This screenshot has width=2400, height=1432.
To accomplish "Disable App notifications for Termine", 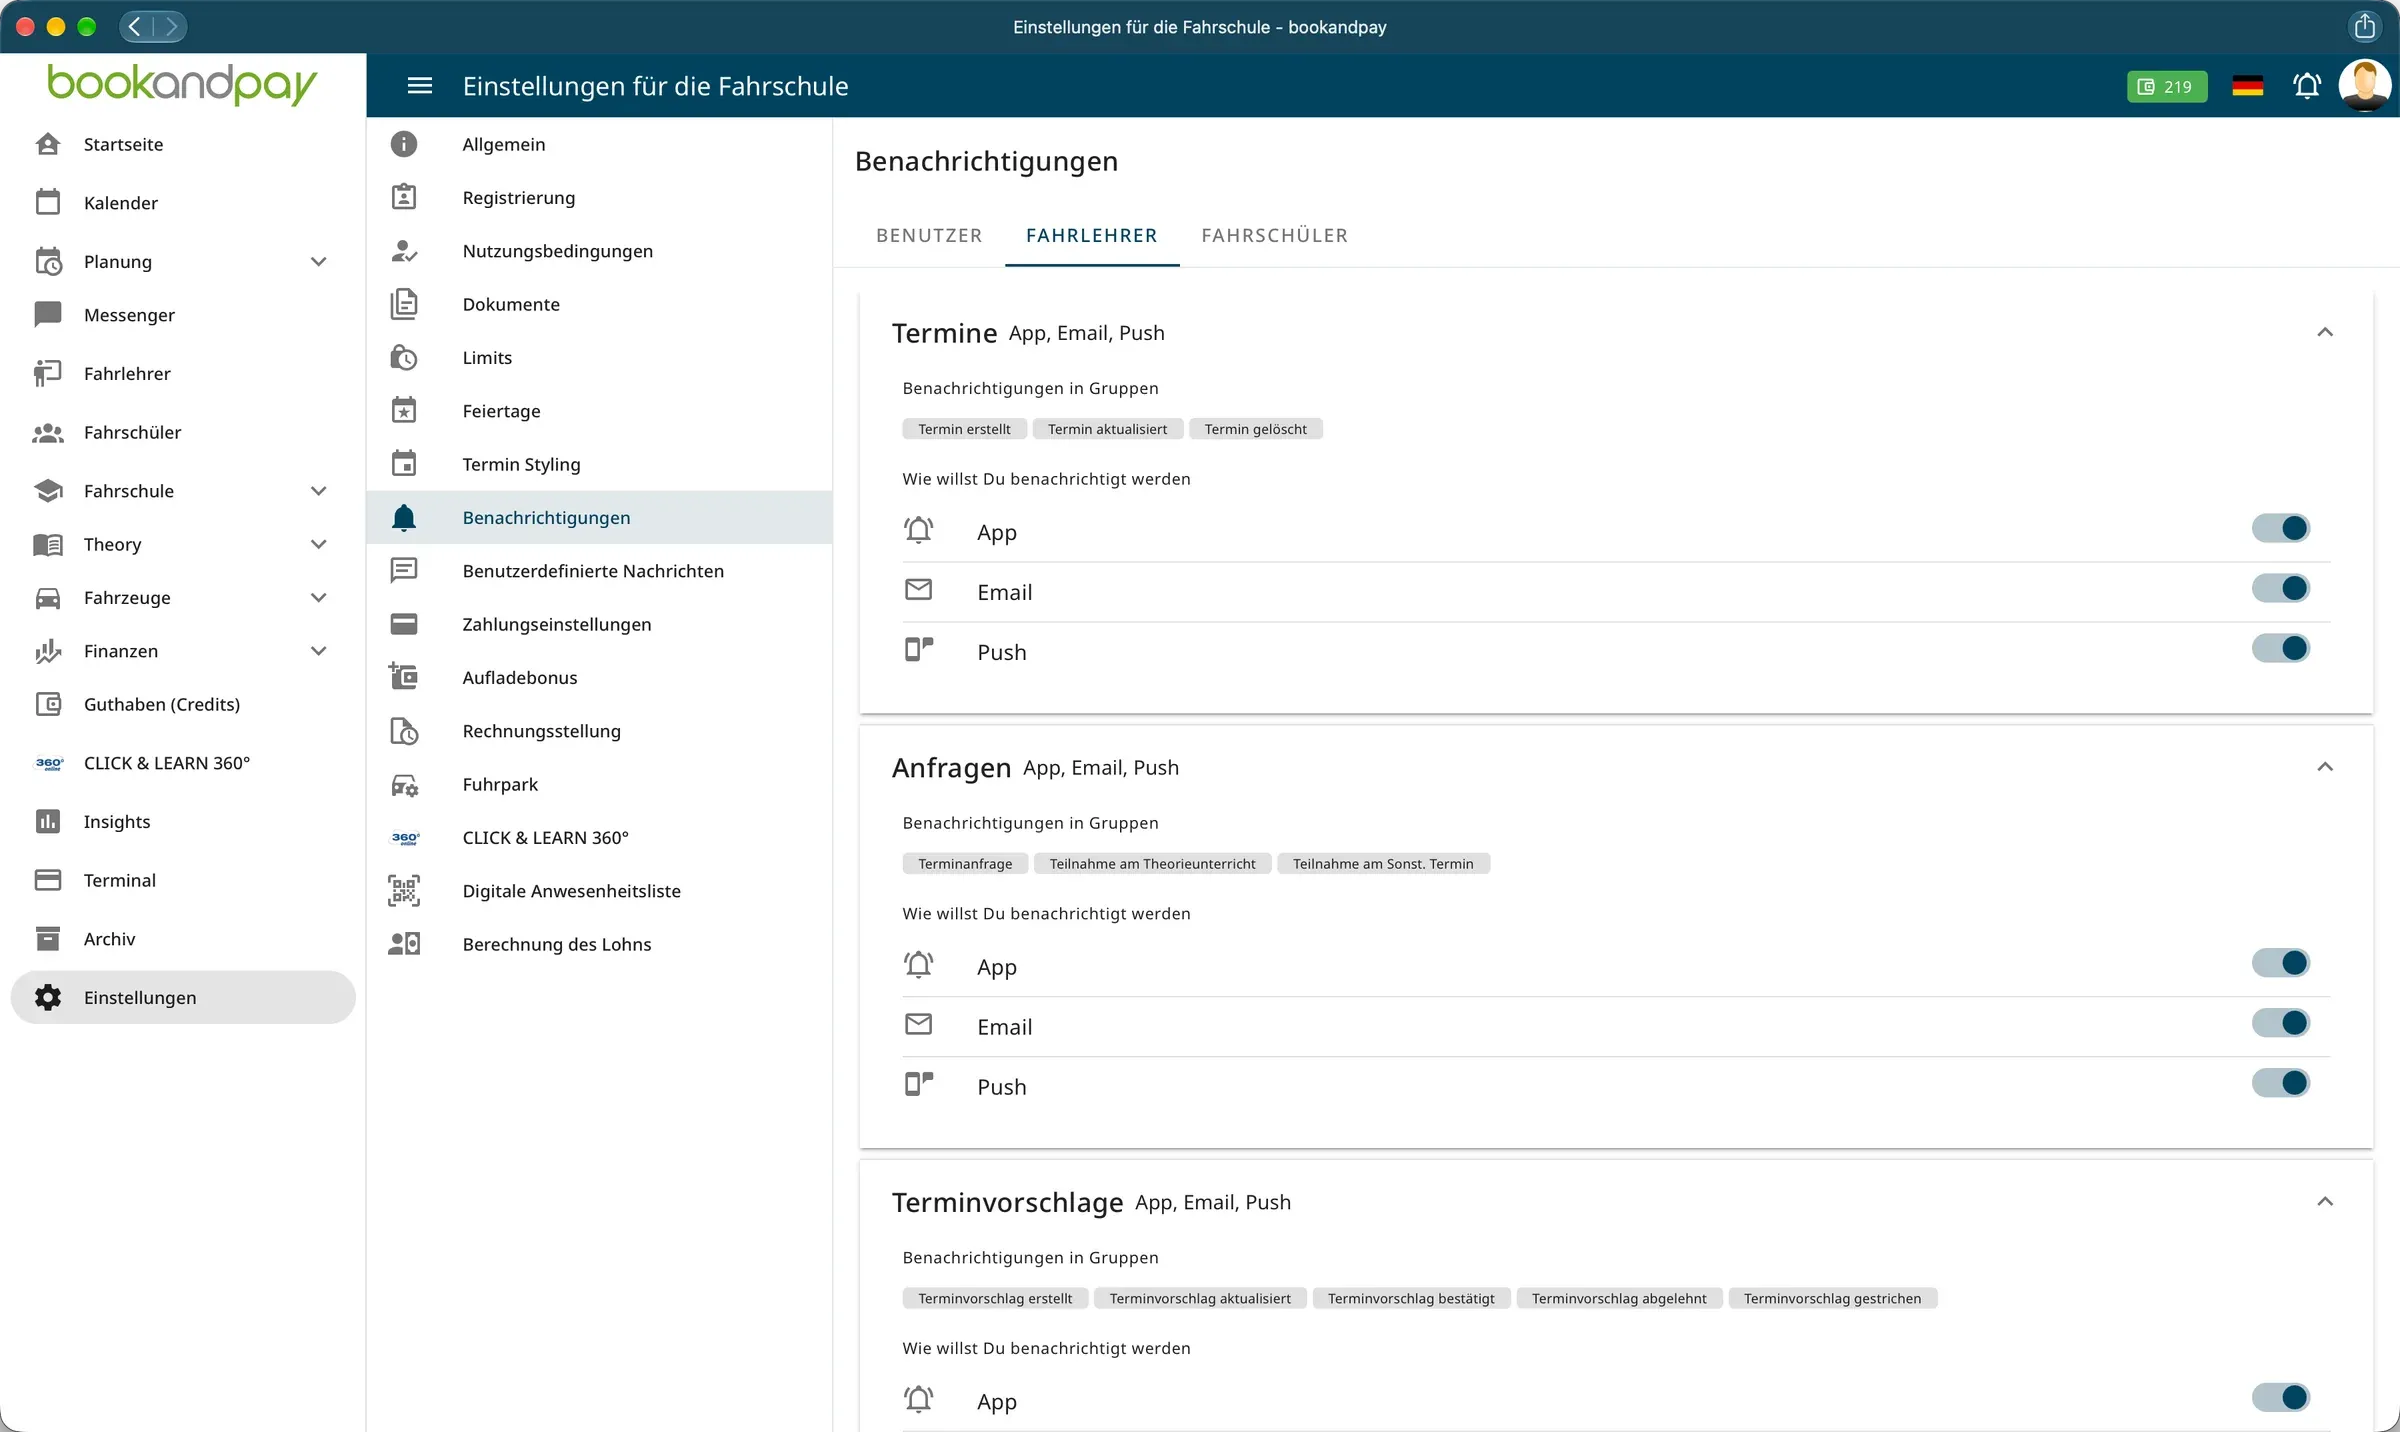I will (x=2281, y=528).
